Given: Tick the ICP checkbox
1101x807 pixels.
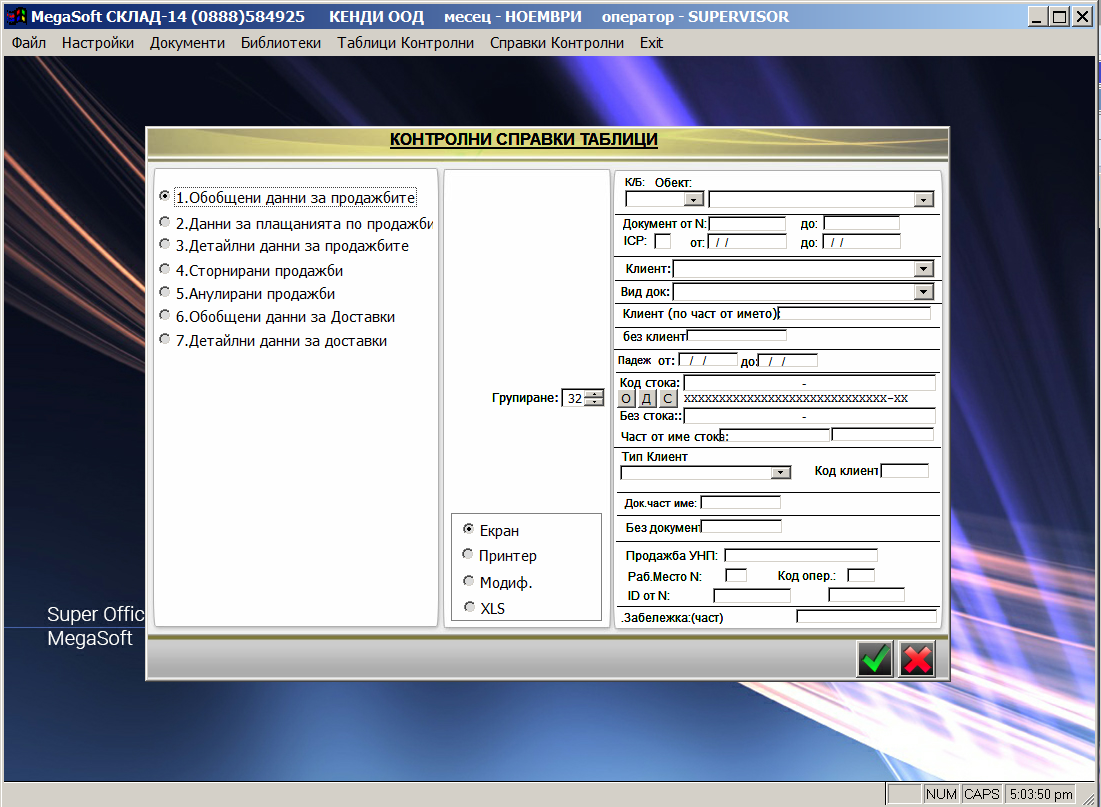Looking at the screenshot, I should click(x=662, y=241).
